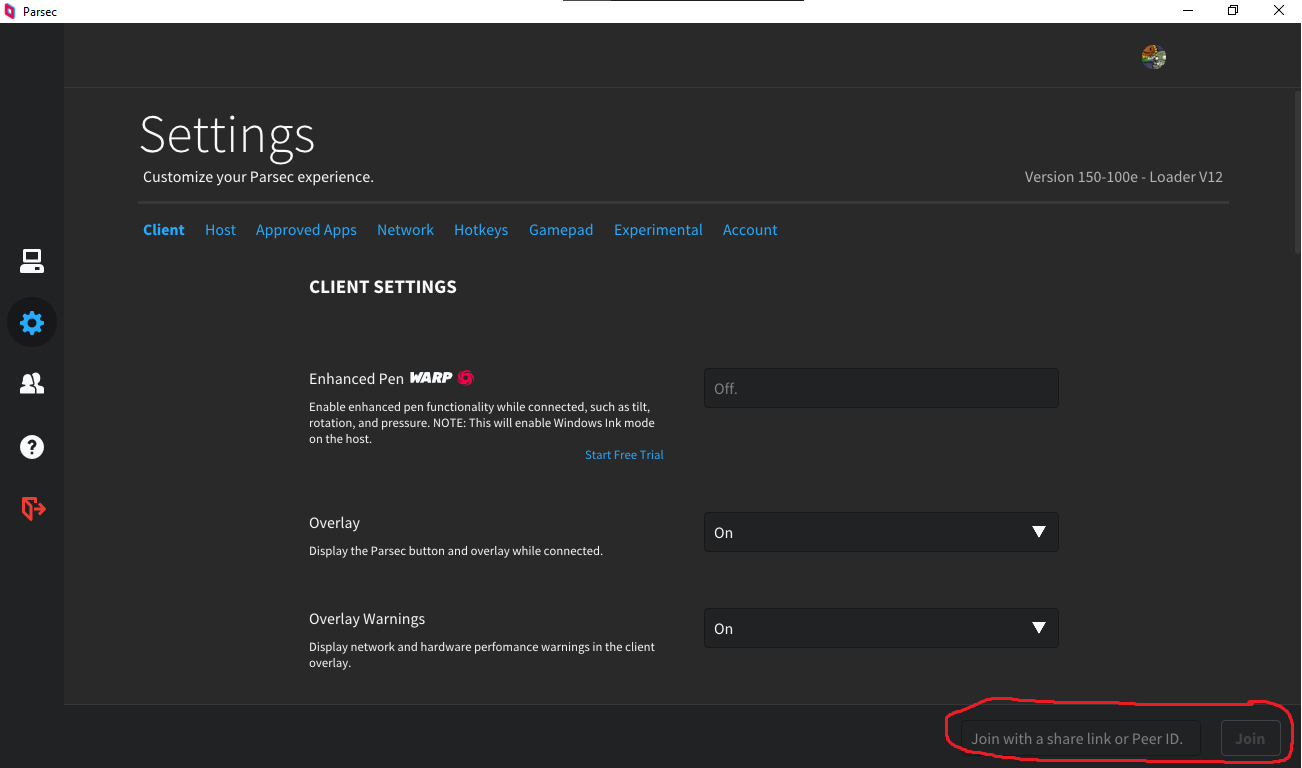
Task: Select the Network tab
Action: click(x=405, y=230)
